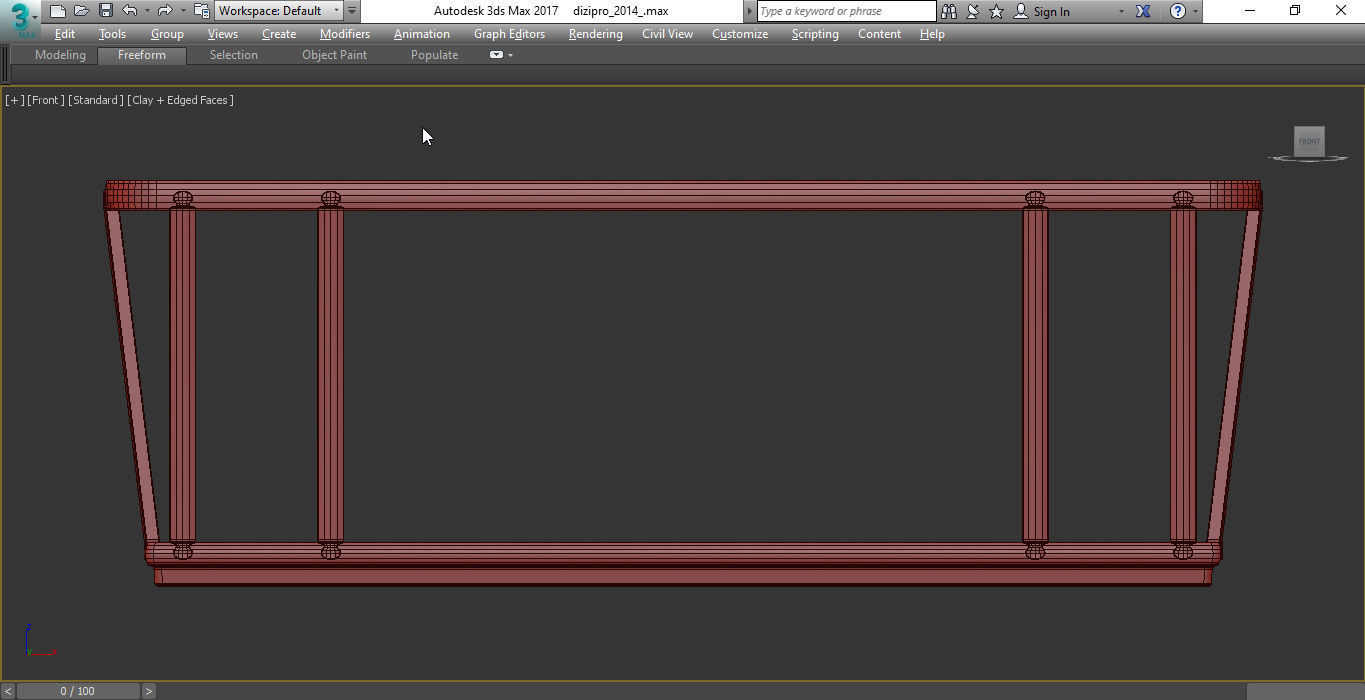Click the viewport [+] general label menu
The image size is (1365, 700).
15,100
